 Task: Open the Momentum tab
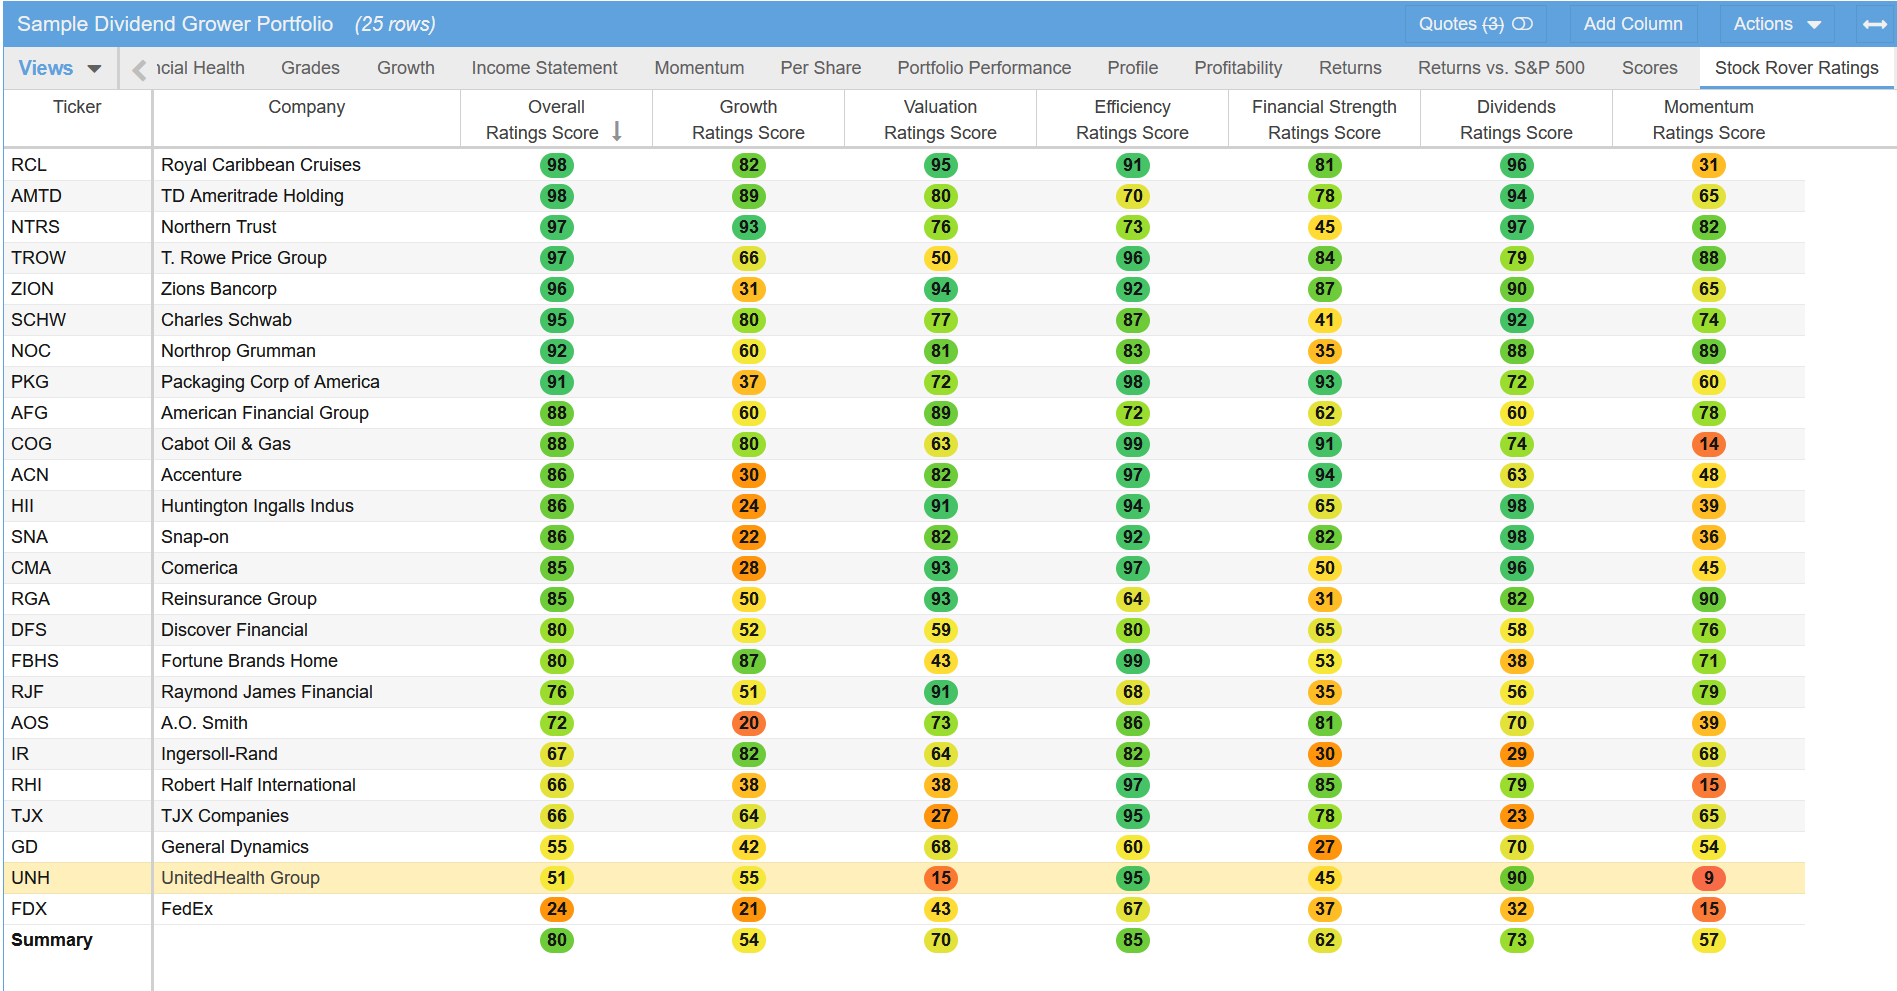(x=699, y=68)
